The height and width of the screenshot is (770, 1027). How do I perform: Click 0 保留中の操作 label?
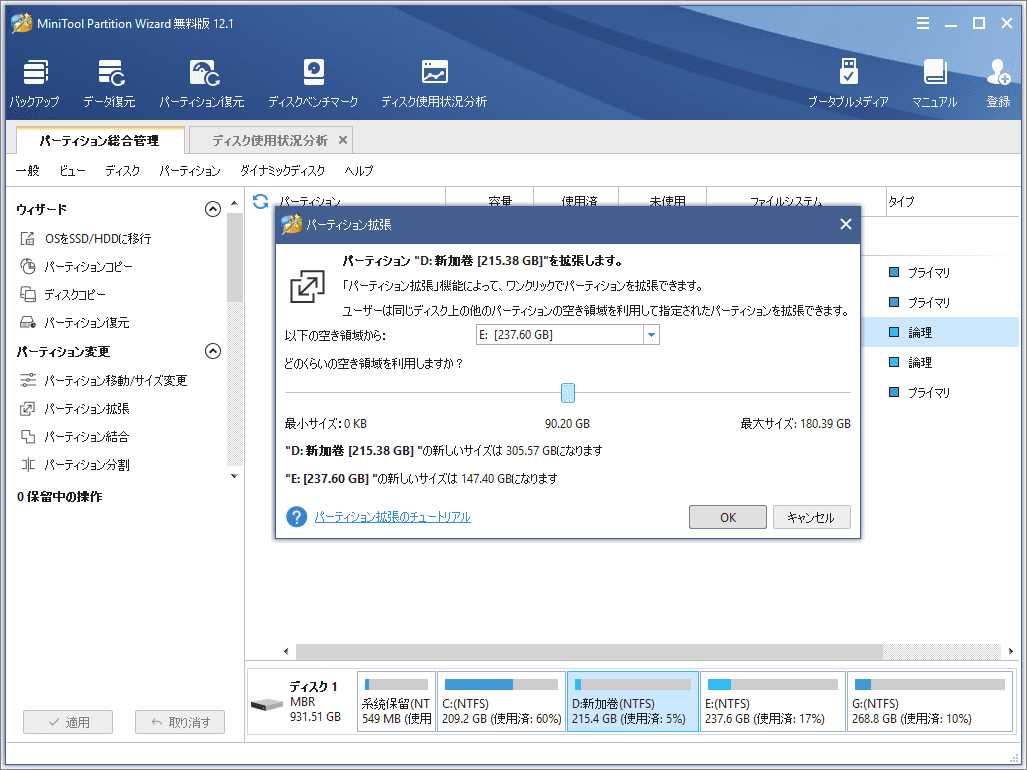coord(60,497)
